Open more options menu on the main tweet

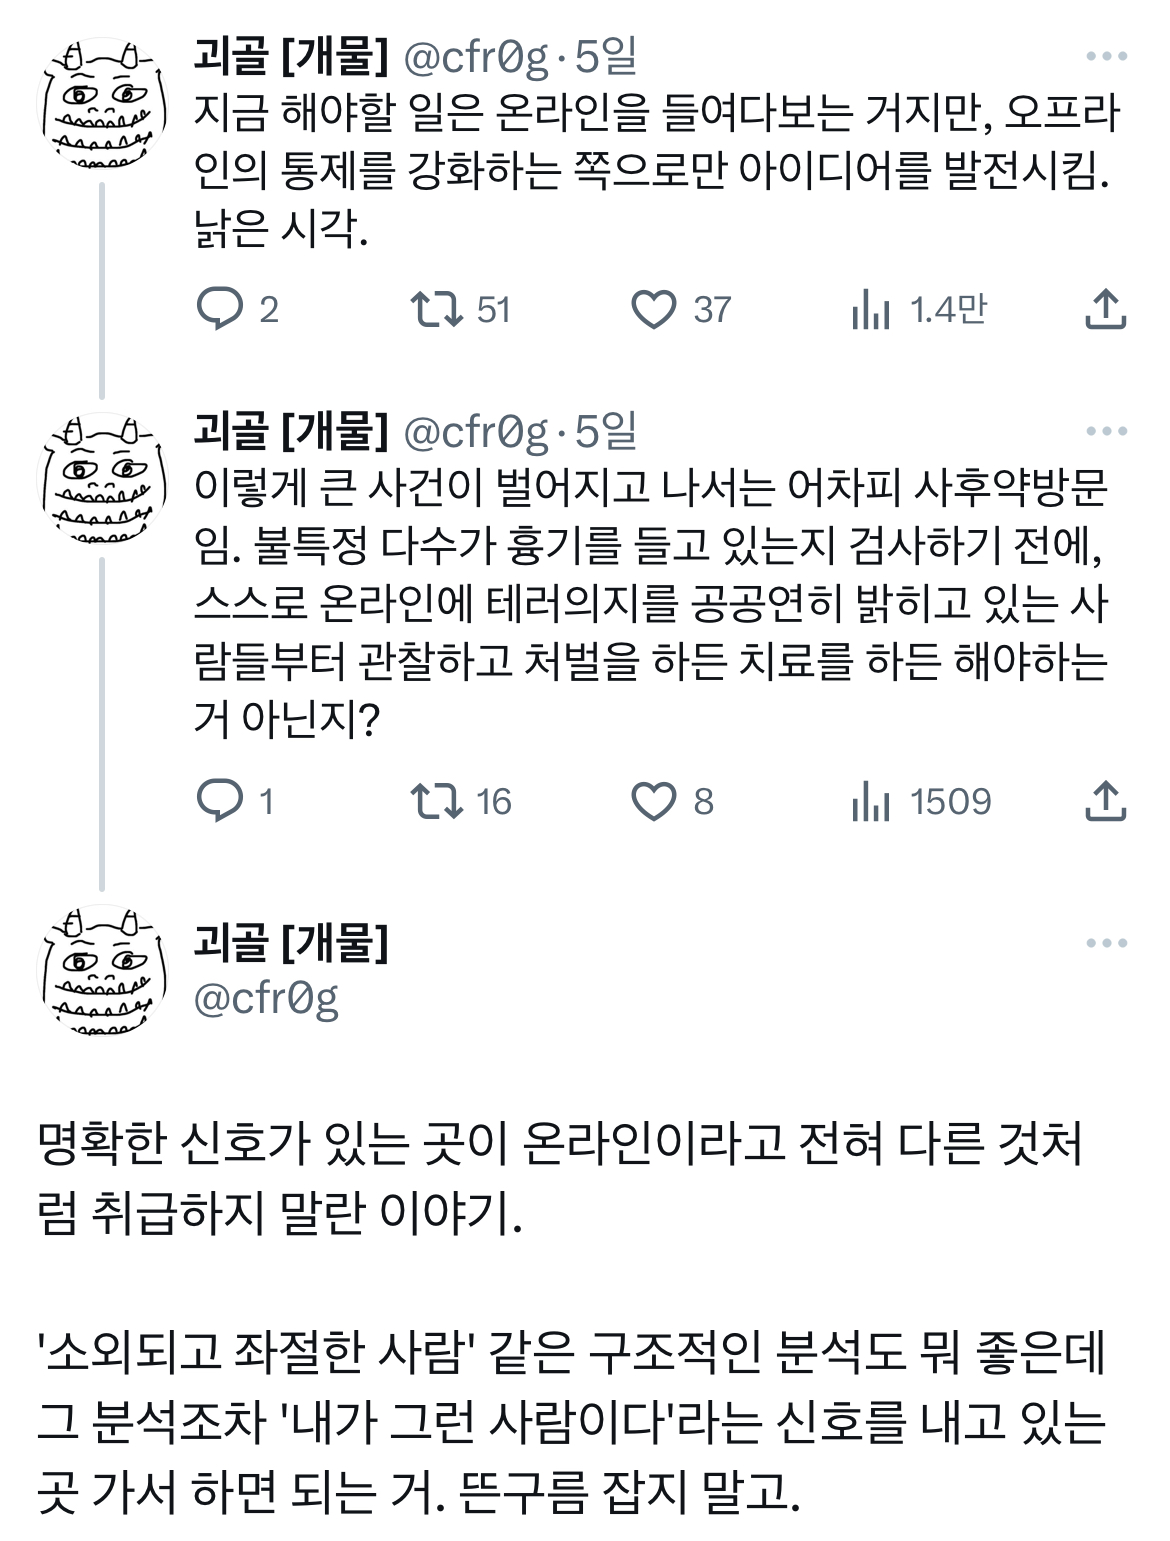(1106, 943)
